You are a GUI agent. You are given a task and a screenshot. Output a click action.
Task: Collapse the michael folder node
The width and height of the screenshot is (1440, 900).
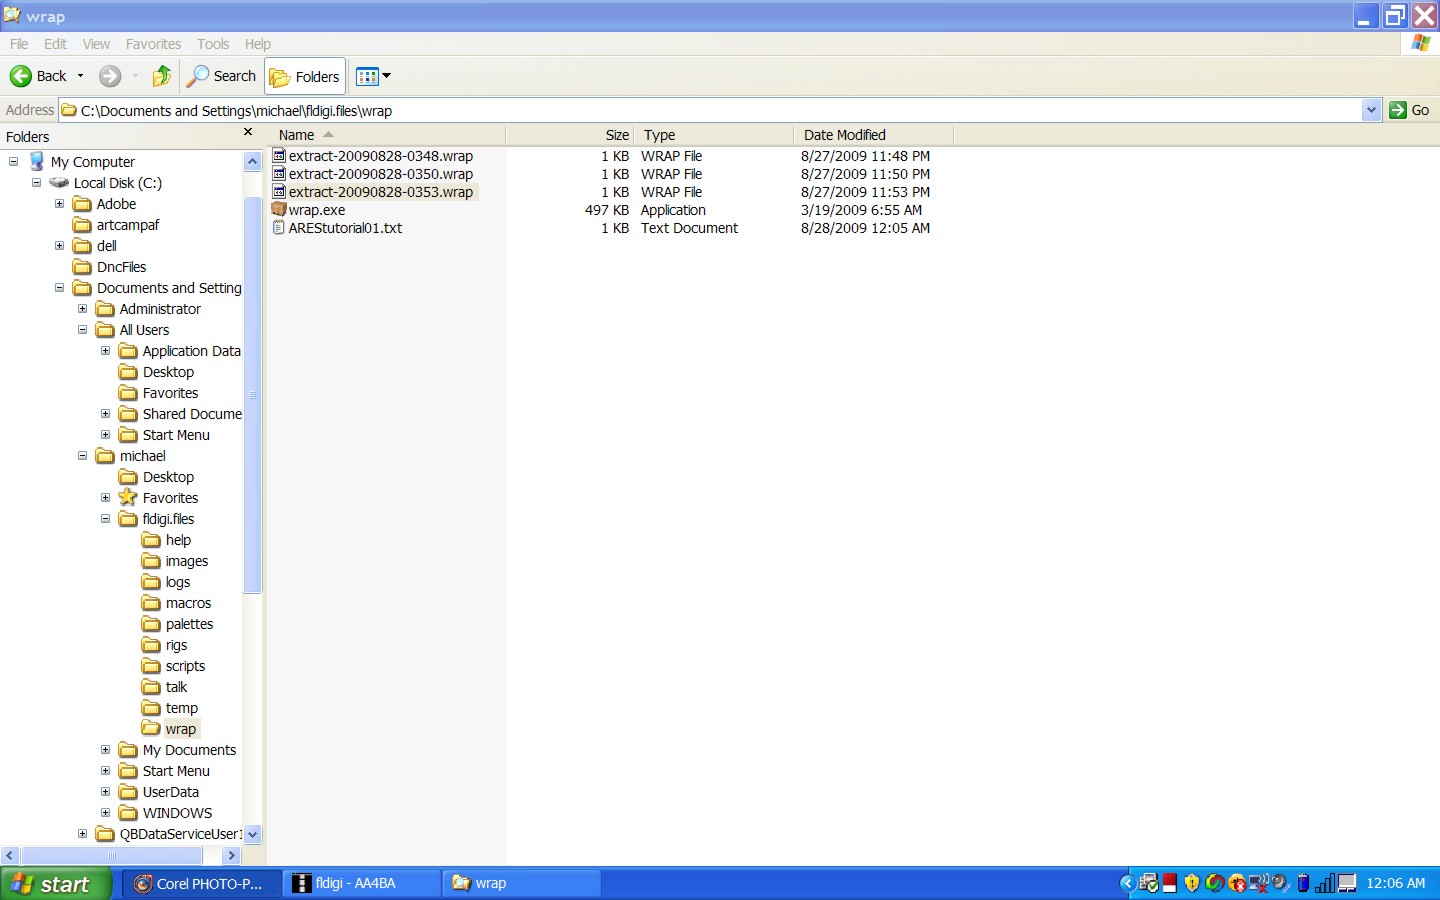[x=82, y=455]
